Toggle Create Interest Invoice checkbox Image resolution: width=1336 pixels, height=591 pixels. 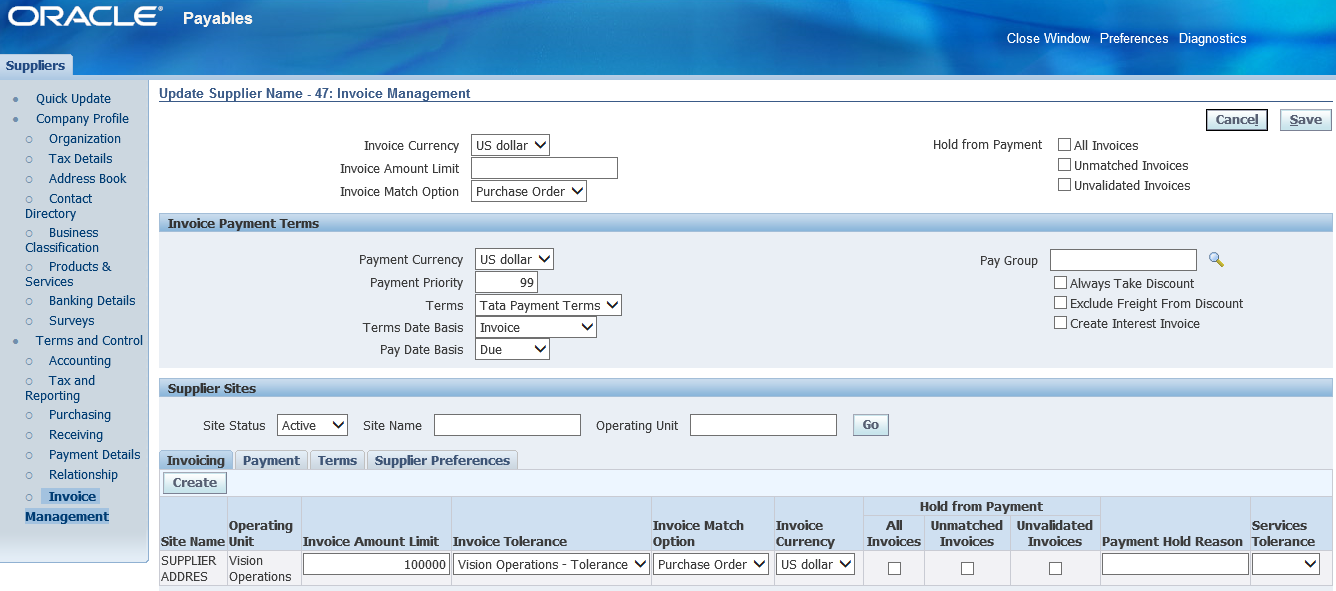click(1061, 323)
